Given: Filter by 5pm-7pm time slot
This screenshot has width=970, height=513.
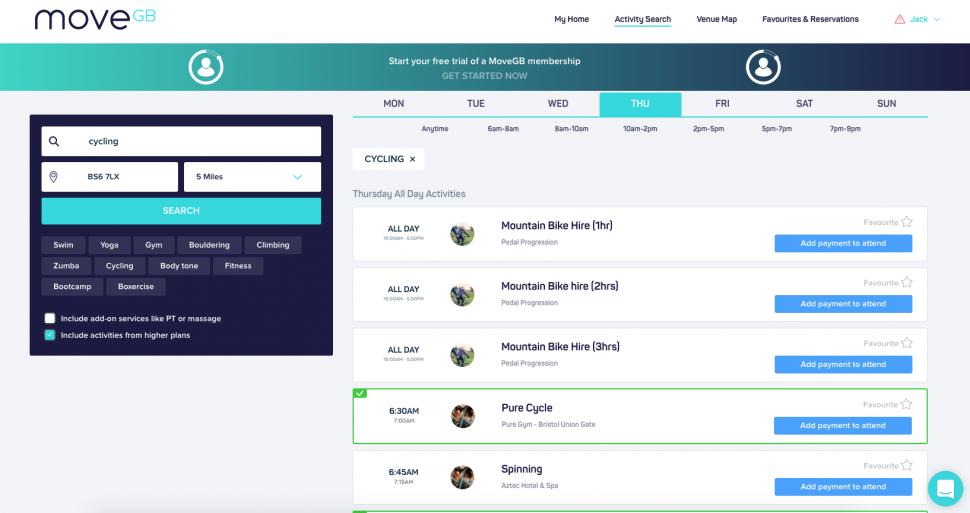Looking at the screenshot, I should 777,129.
